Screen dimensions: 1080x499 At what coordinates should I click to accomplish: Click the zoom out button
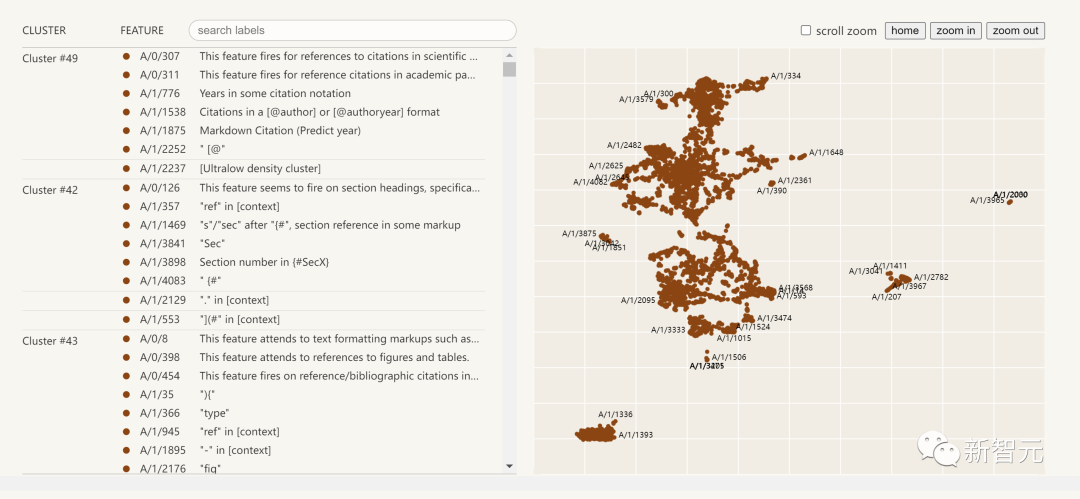coord(1015,31)
